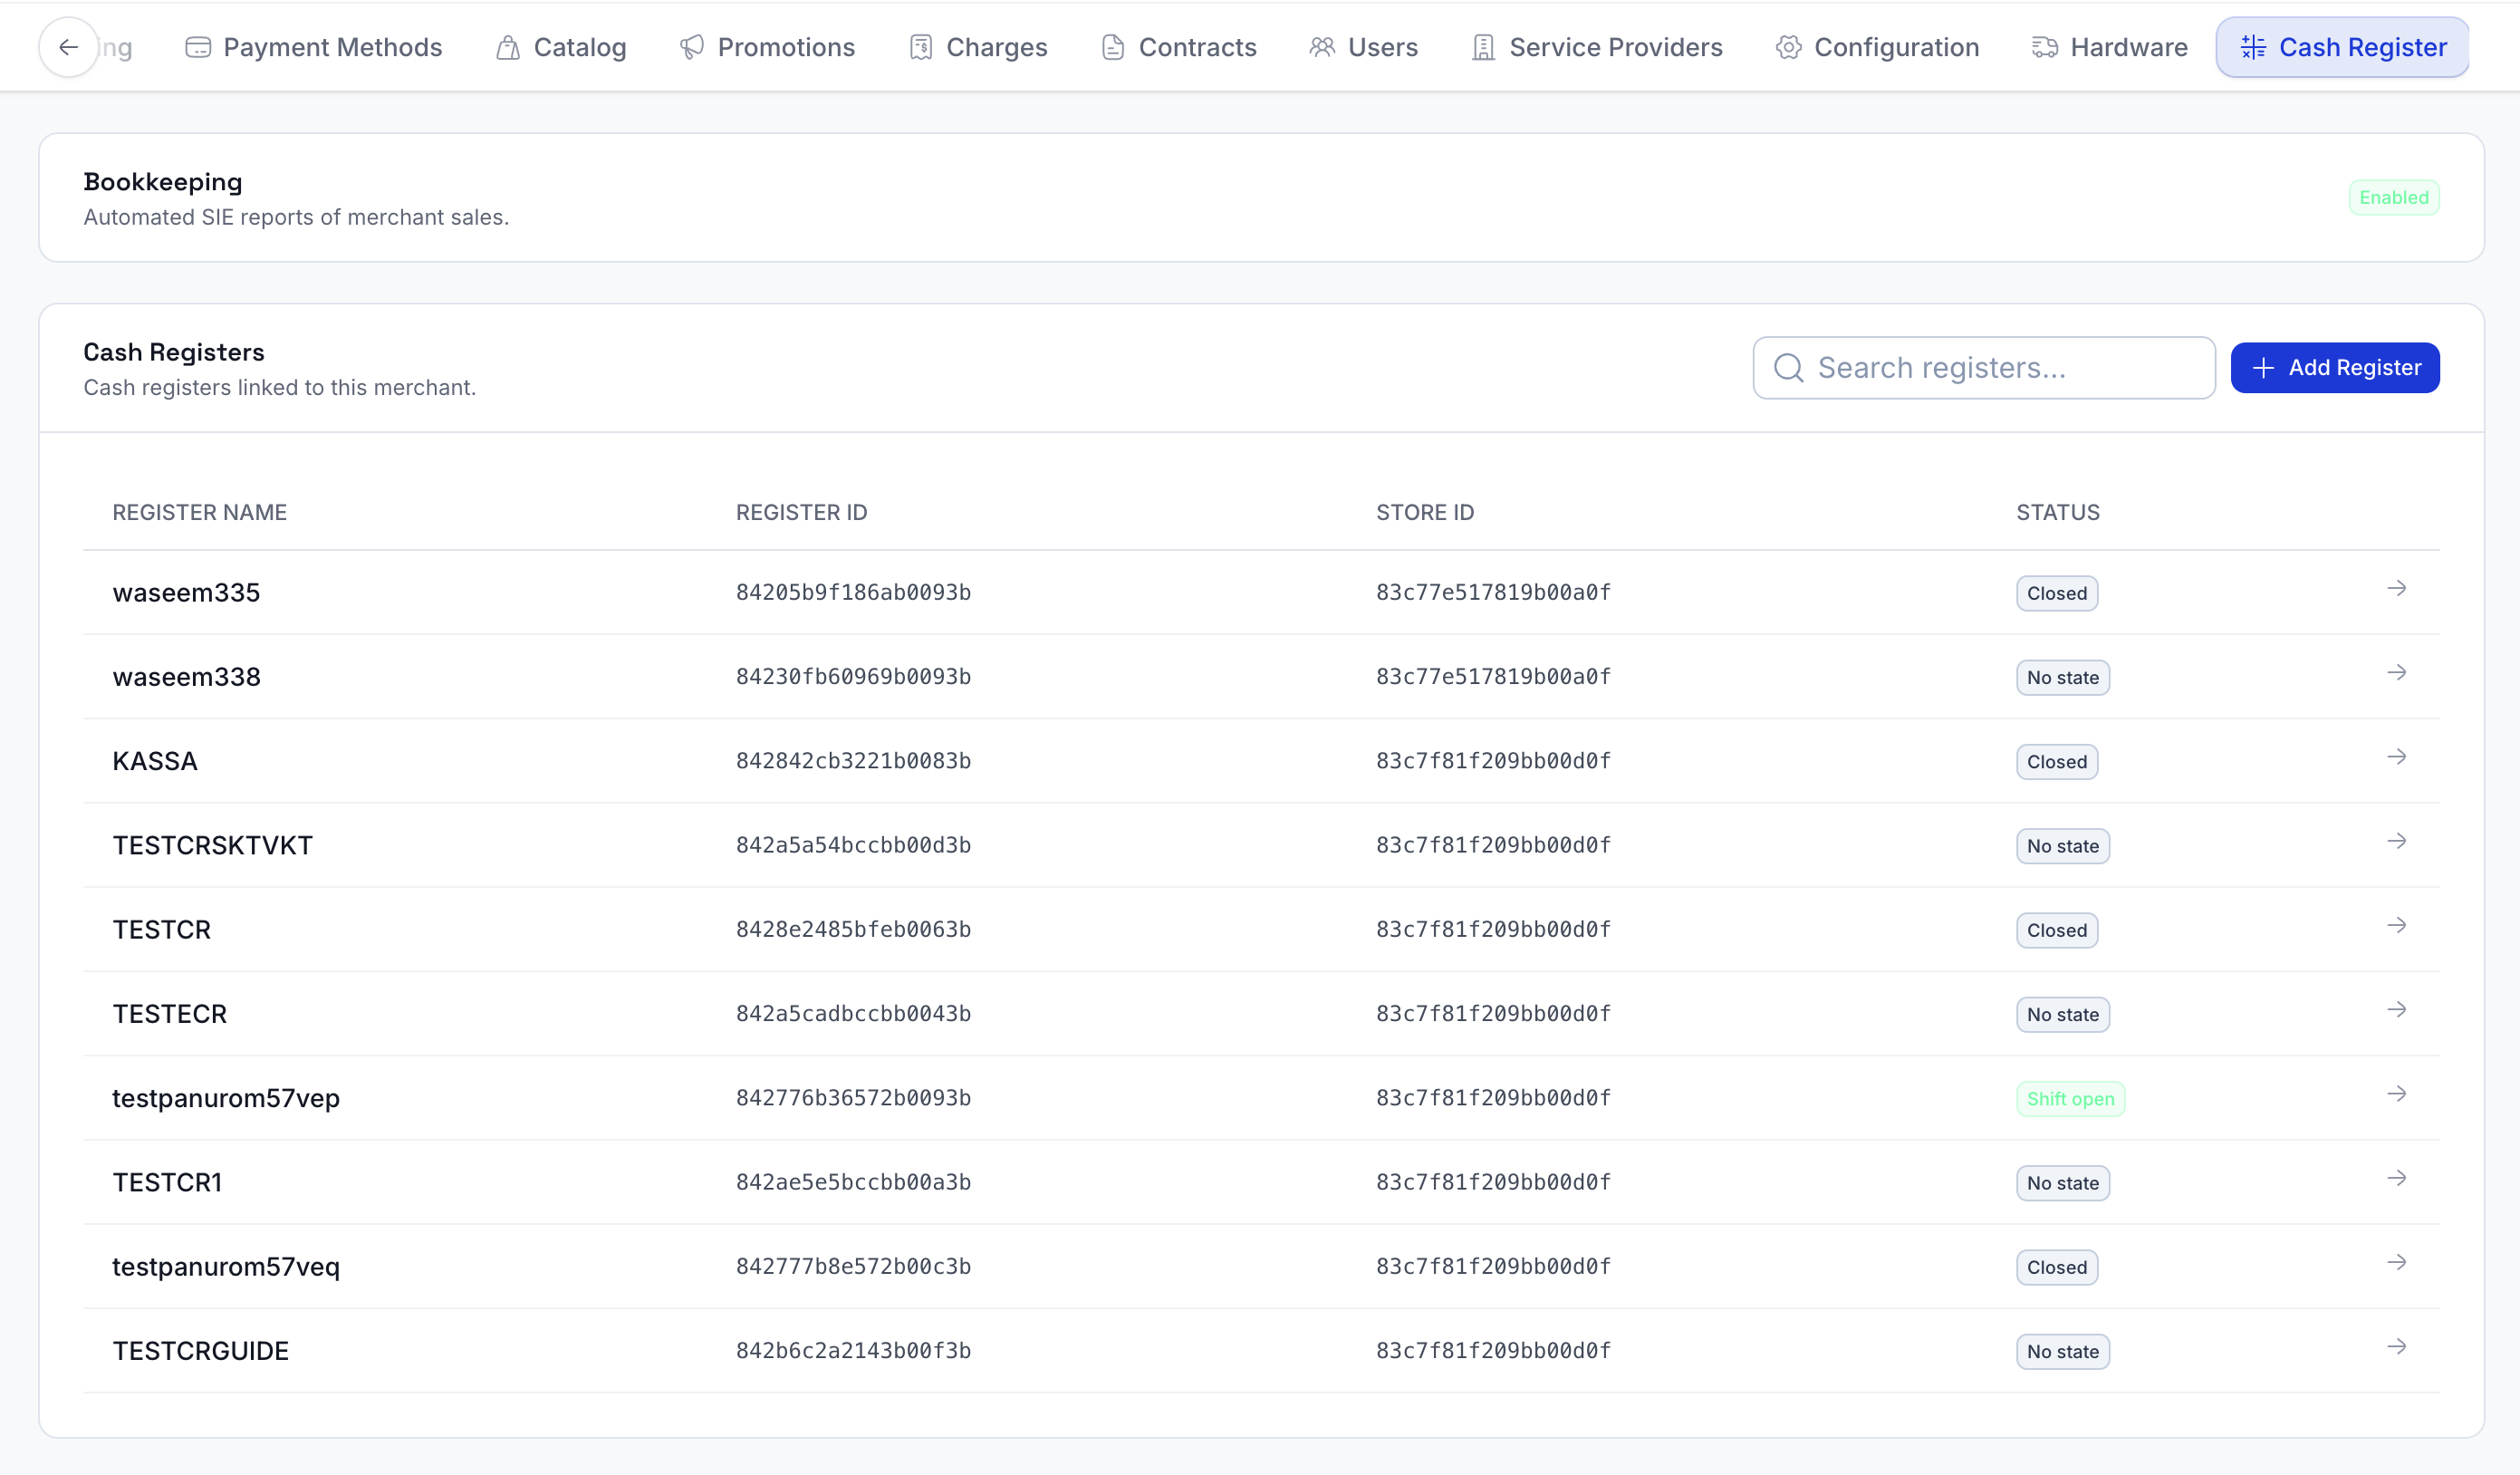Click the No state badge for TESTCRSKTVKT

point(2063,846)
